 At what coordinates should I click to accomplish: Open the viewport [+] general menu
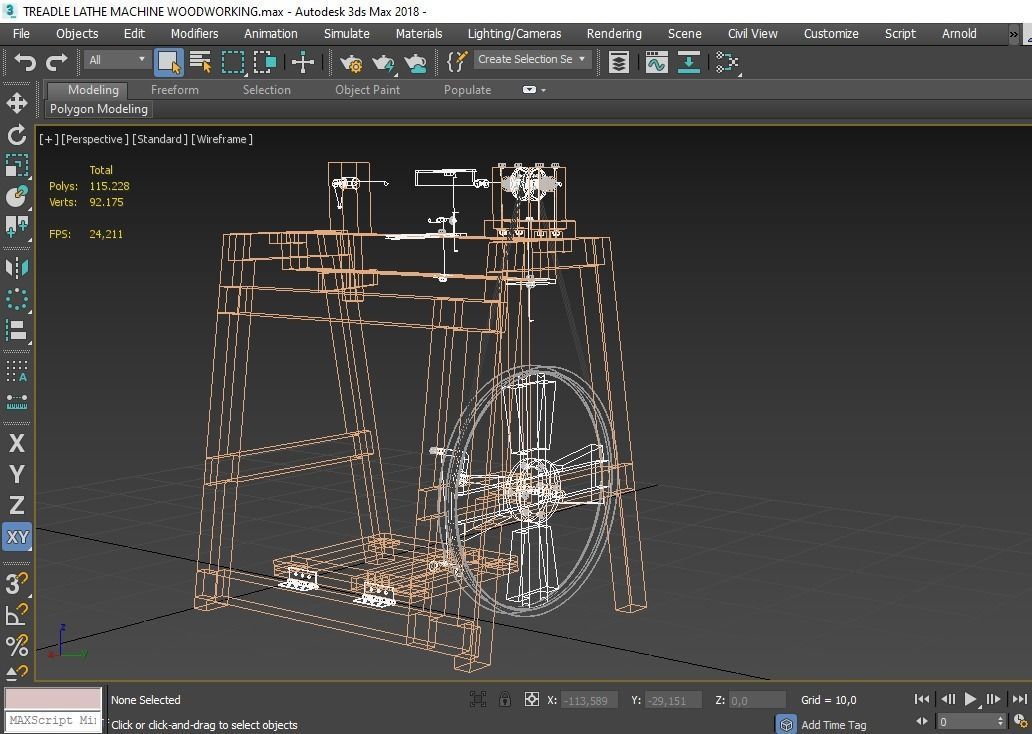tap(47, 139)
